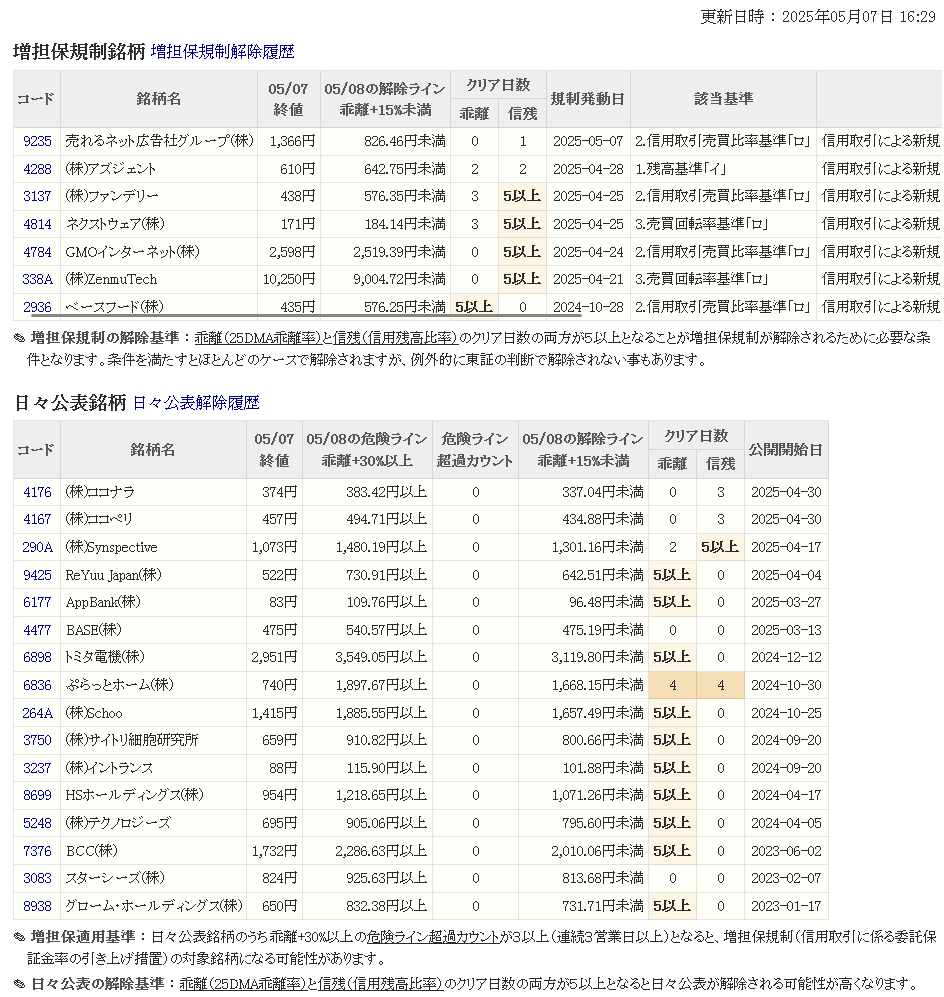The image size is (944, 997).
Task: Click 信残(信用残高比率) link in 日々公表の解除基準 note
Action: [x=381, y=984]
